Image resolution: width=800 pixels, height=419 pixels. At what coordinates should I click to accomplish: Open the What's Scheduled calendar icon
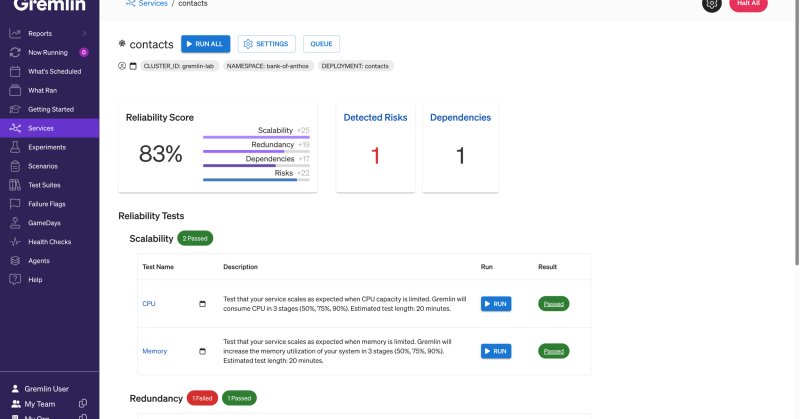click(x=15, y=71)
